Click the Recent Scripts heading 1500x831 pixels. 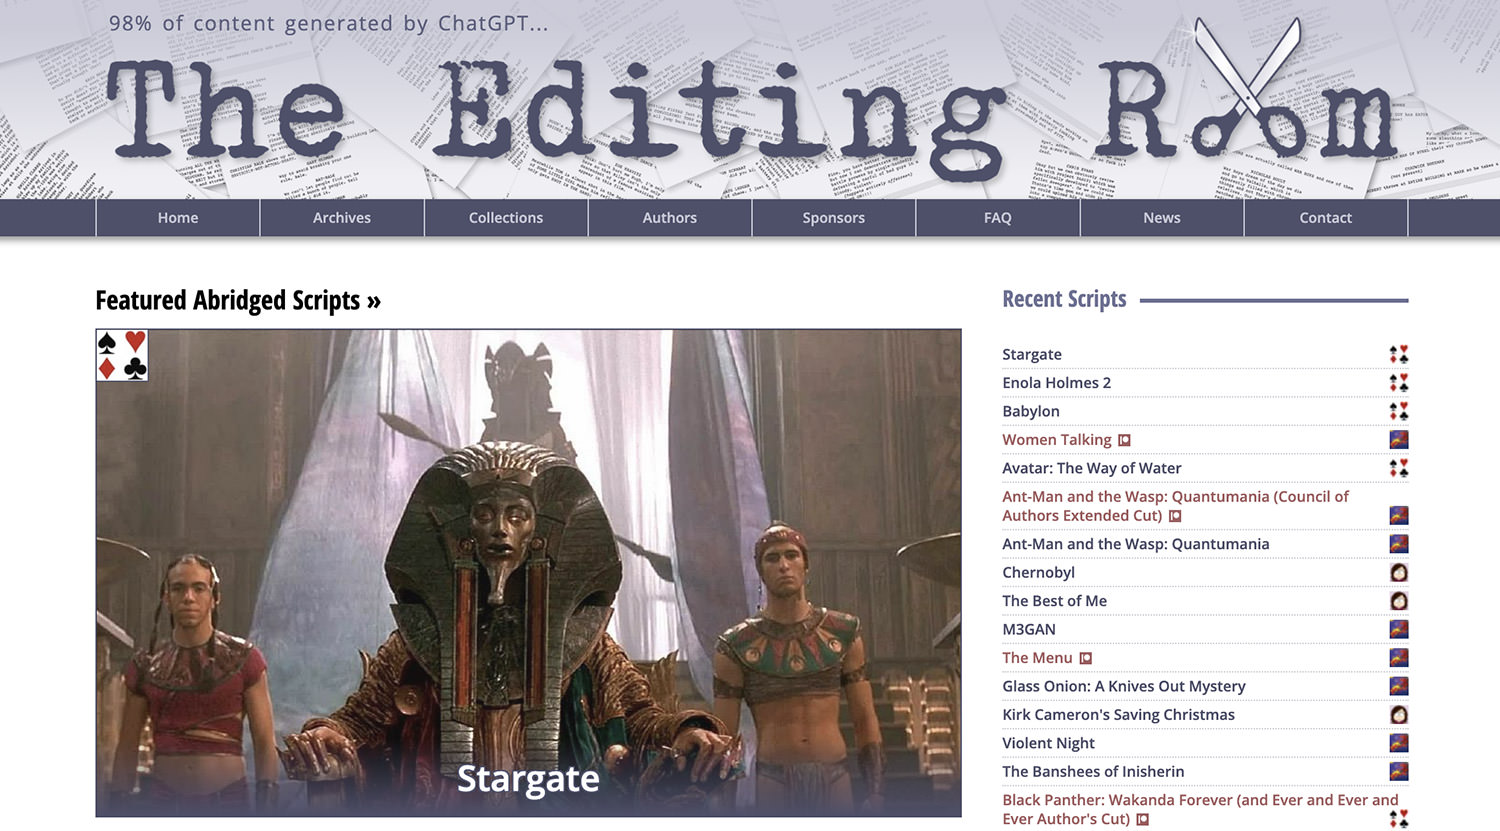[x=1064, y=299]
